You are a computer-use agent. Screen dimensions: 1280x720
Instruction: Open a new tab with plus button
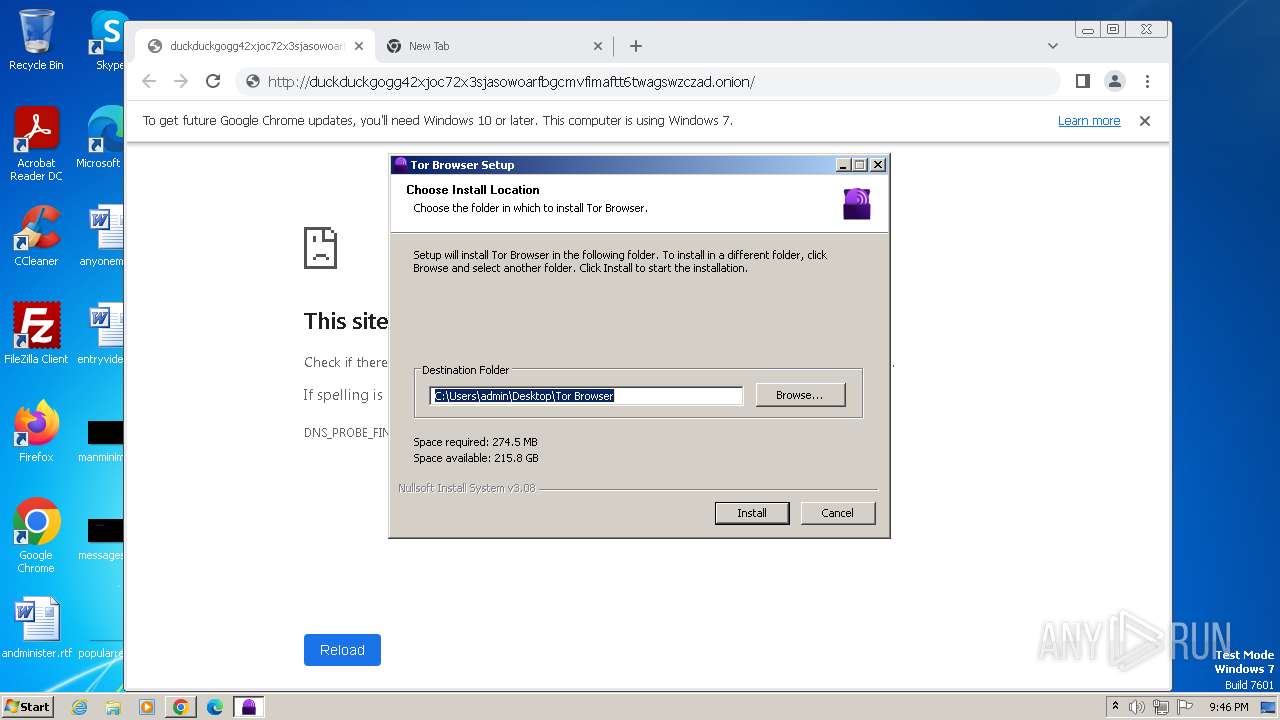636,46
